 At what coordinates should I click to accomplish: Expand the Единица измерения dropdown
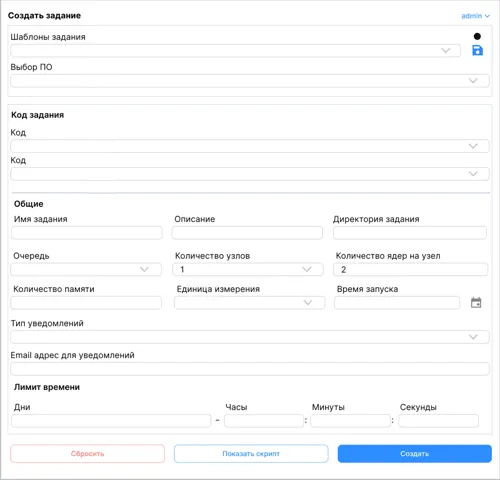(249, 303)
